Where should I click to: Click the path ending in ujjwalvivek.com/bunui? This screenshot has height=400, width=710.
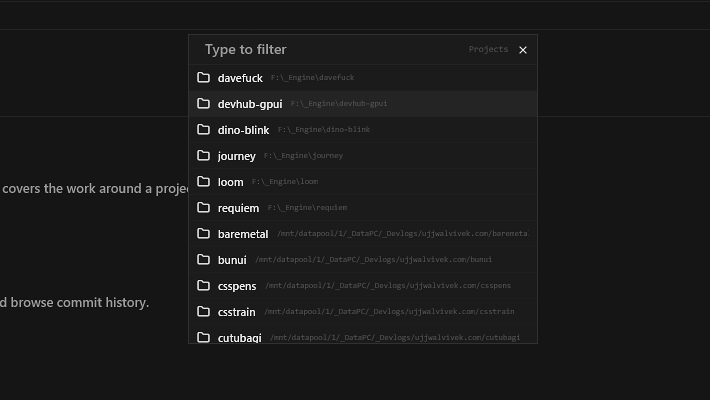pyautogui.click(x=374, y=259)
